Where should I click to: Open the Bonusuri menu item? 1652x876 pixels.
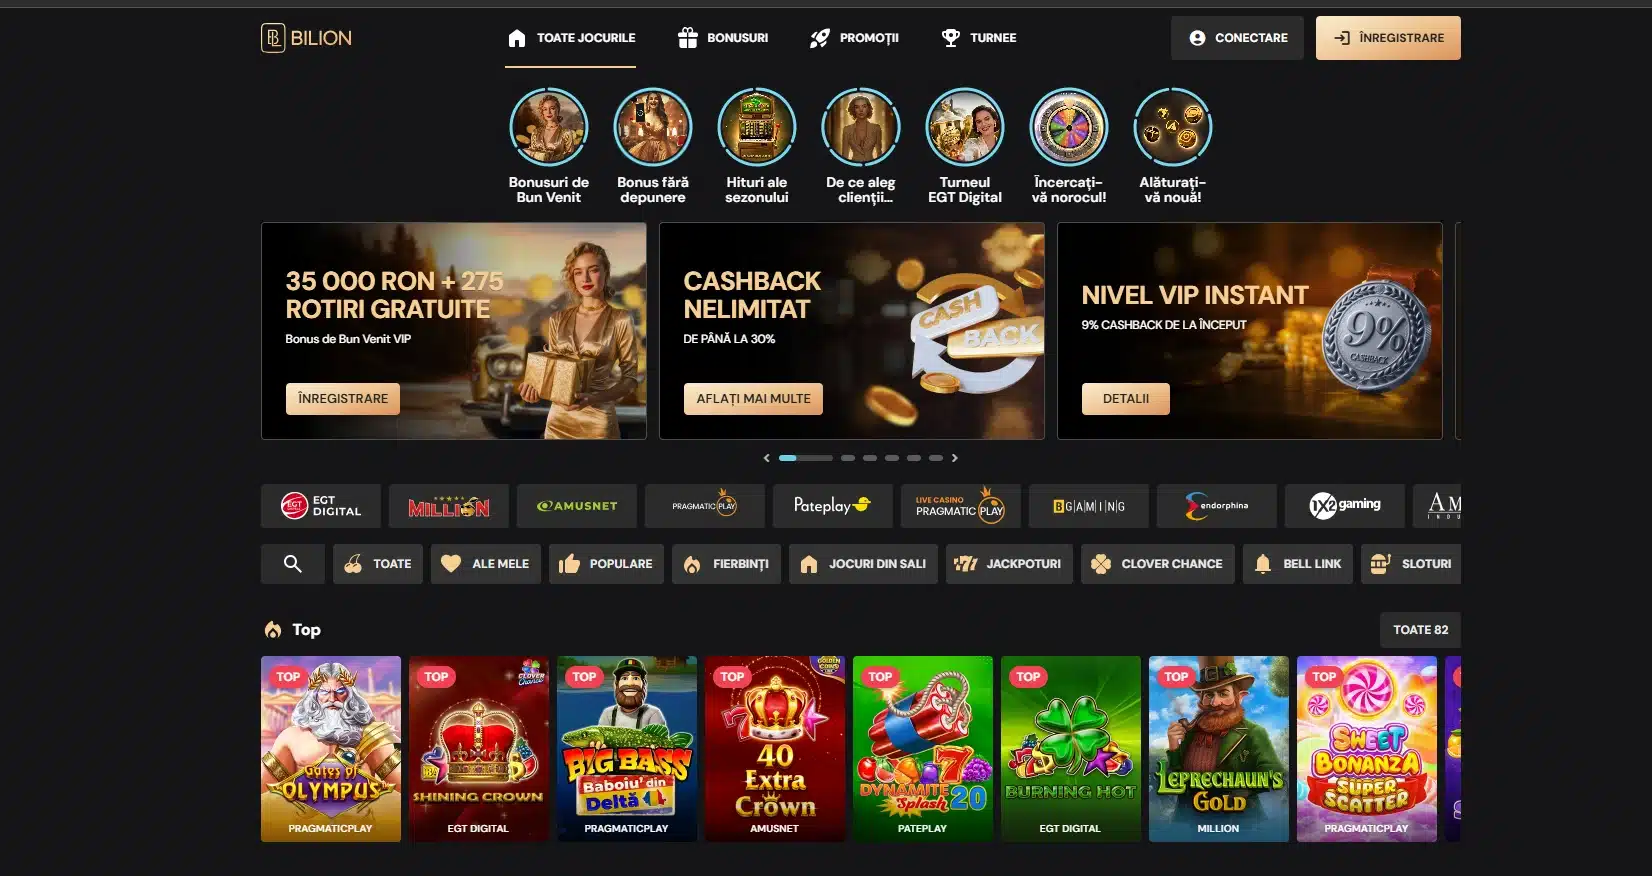tap(723, 38)
